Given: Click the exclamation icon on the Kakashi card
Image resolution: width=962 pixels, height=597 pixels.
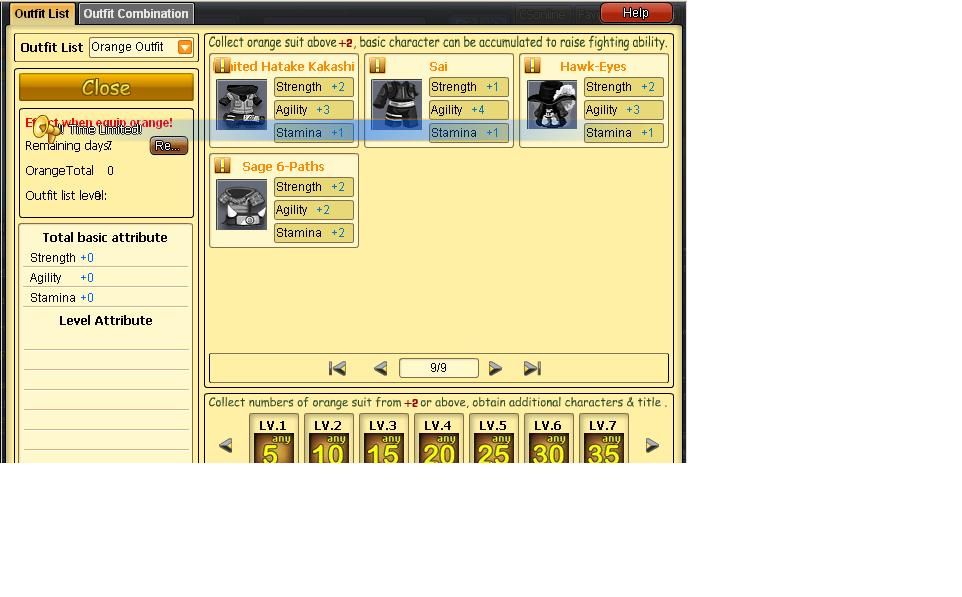Looking at the screenshot, I should click(222, 65).
